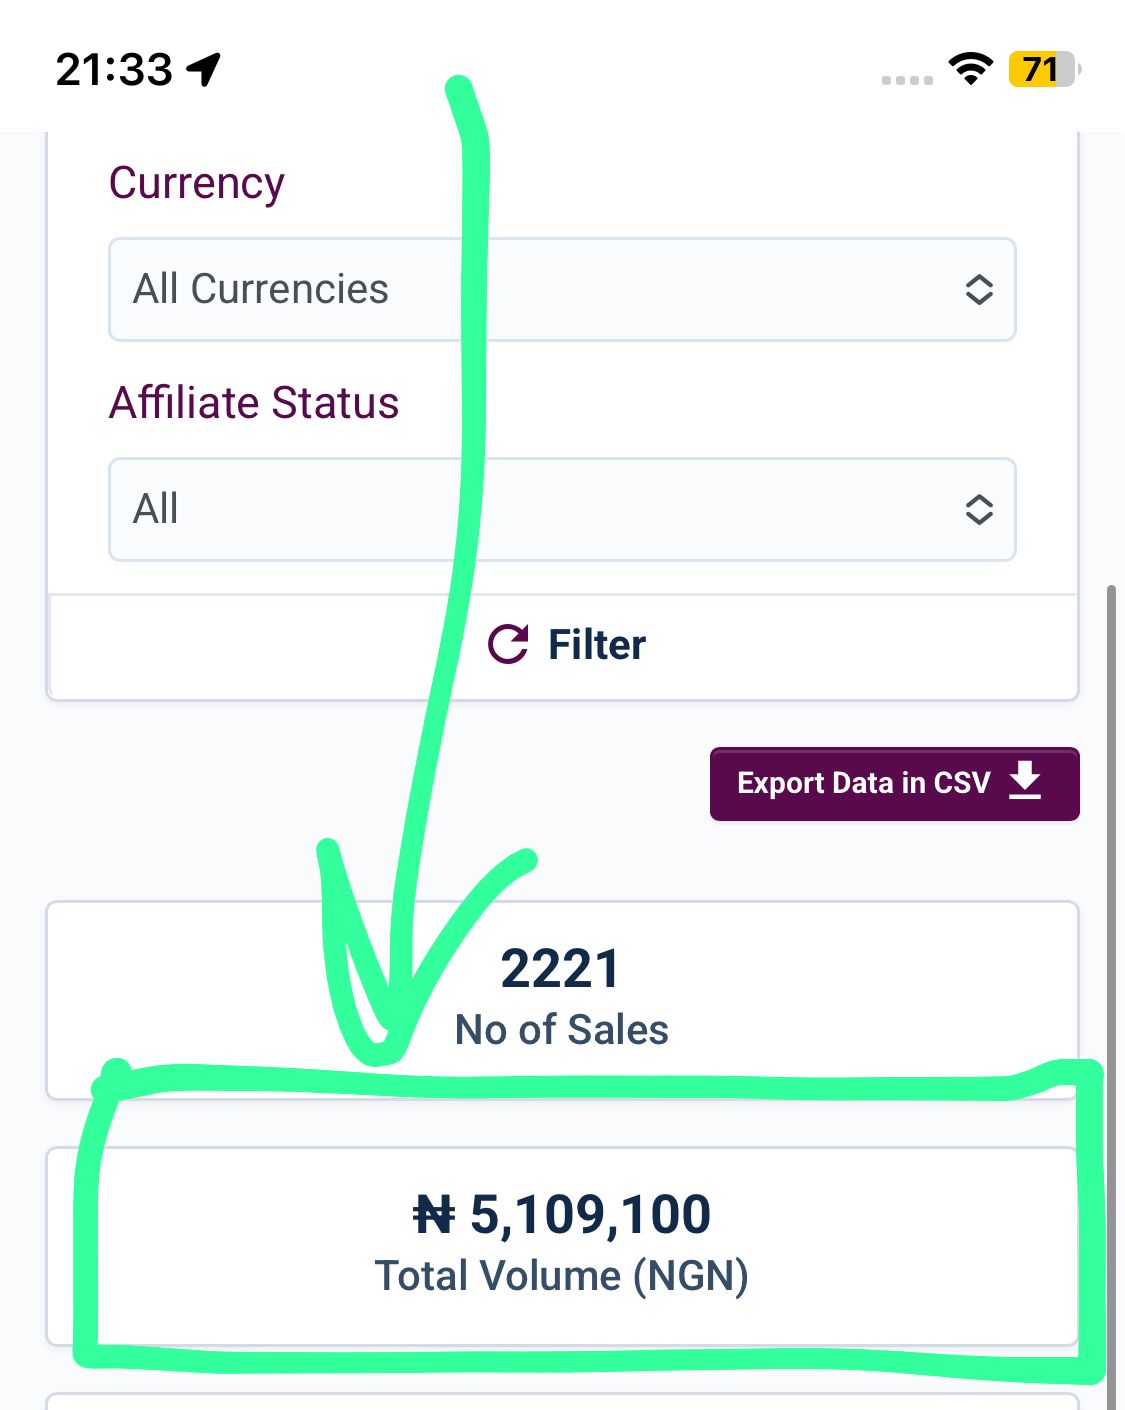Tap the battery indicator showing 71
Screen dimensions: 1125x1410
1043,70
